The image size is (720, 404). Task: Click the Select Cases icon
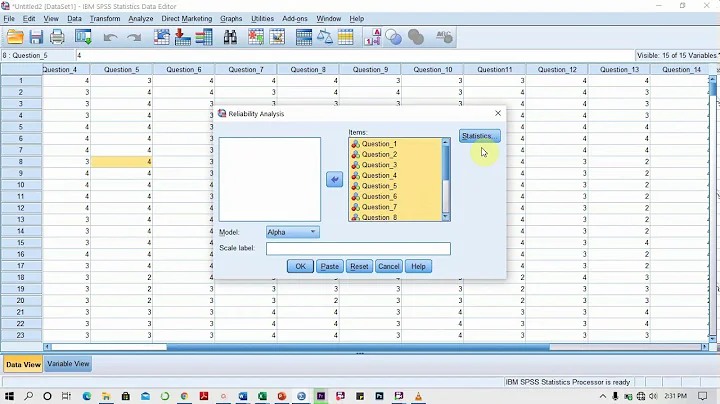pos(345,37)
